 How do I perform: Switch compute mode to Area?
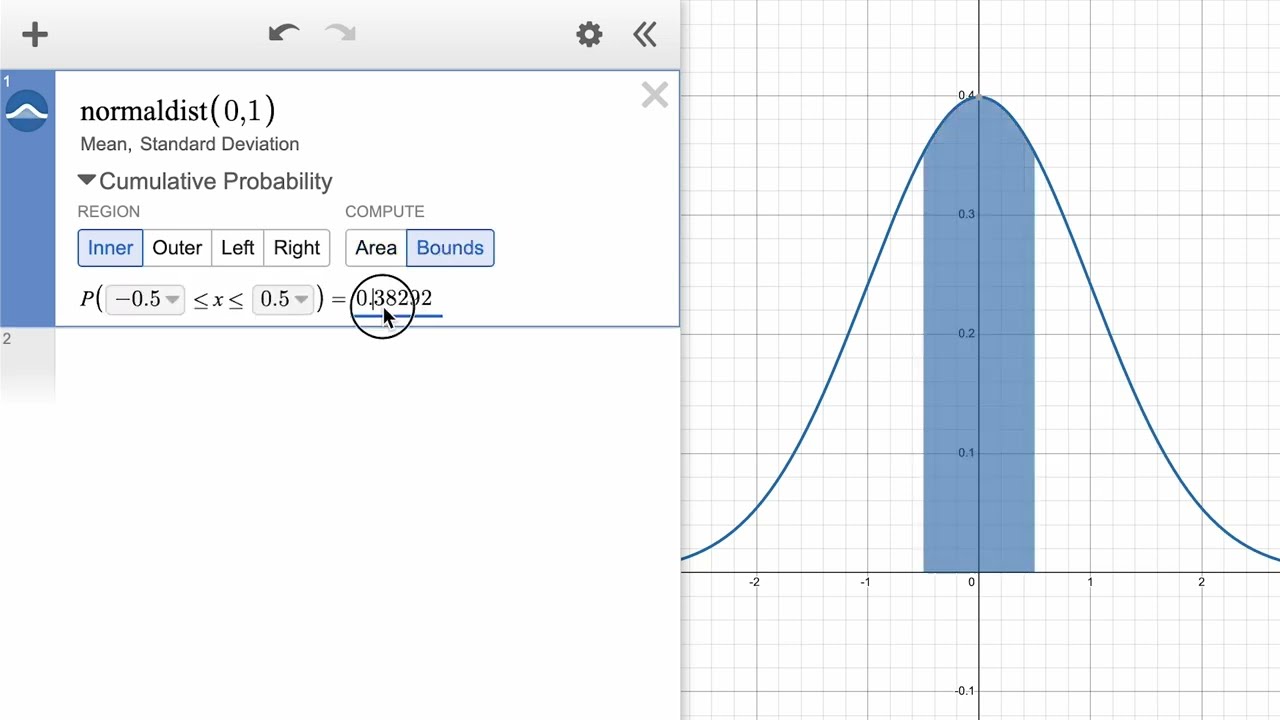[x=376, y=248]
